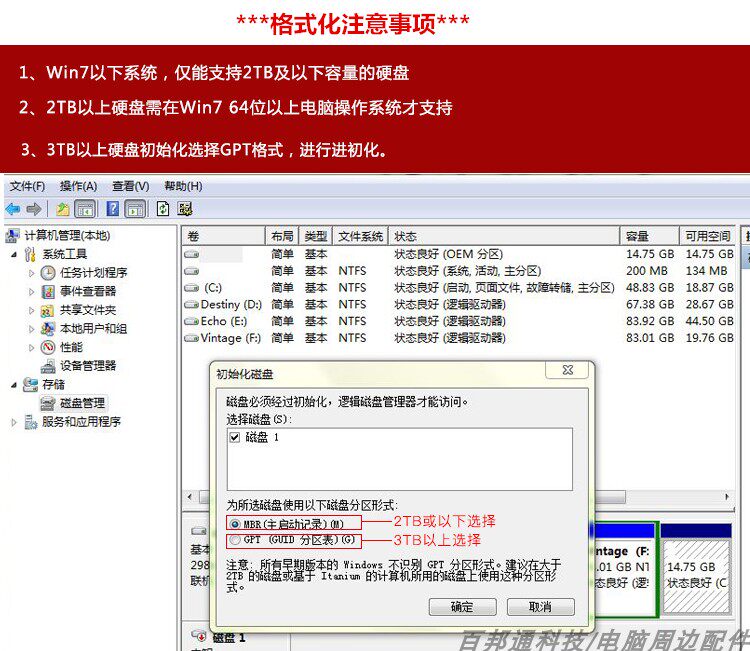
Task: Select GPT (GUID 分区表) radio option
Action: point(235,540)
